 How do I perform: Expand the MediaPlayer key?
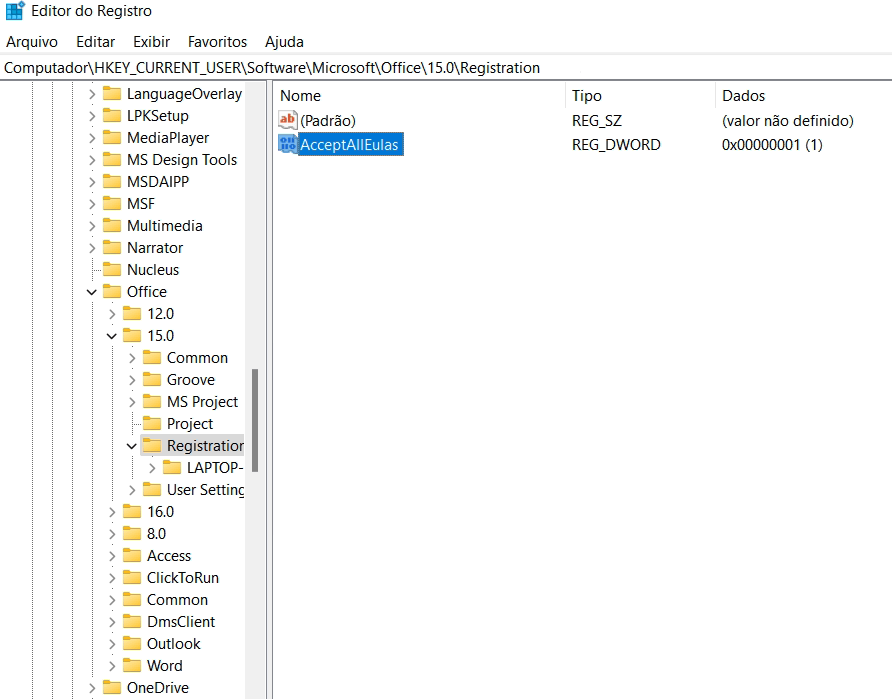pyautogui.click(x=92, y=138)
